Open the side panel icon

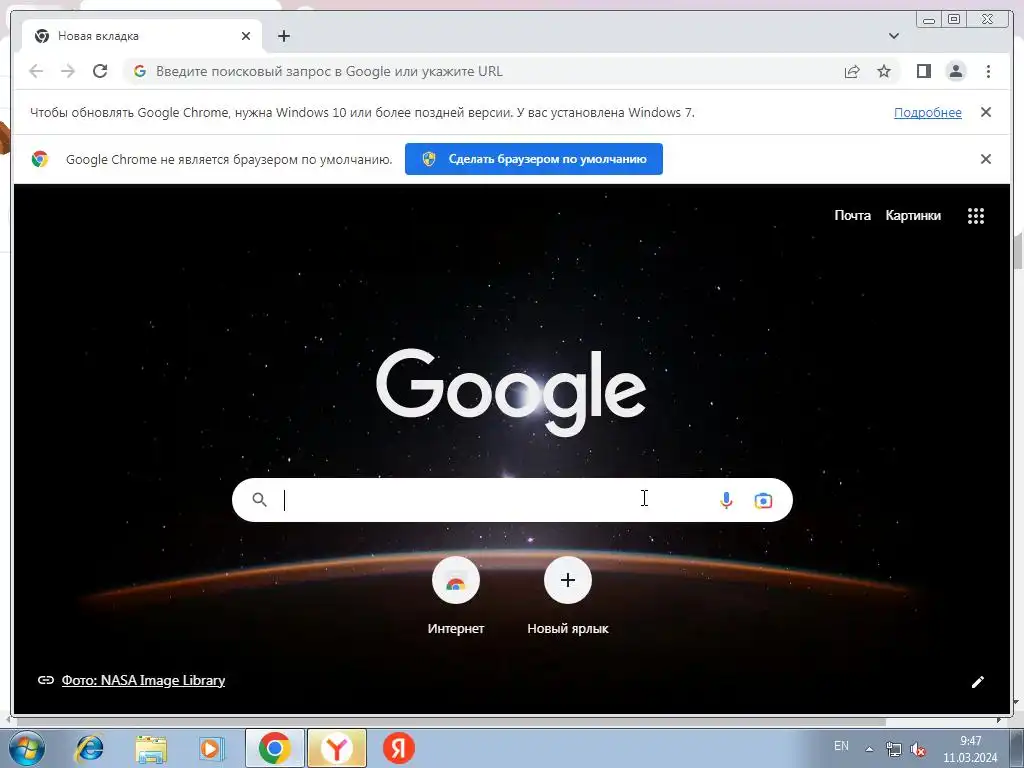(923, 71)
